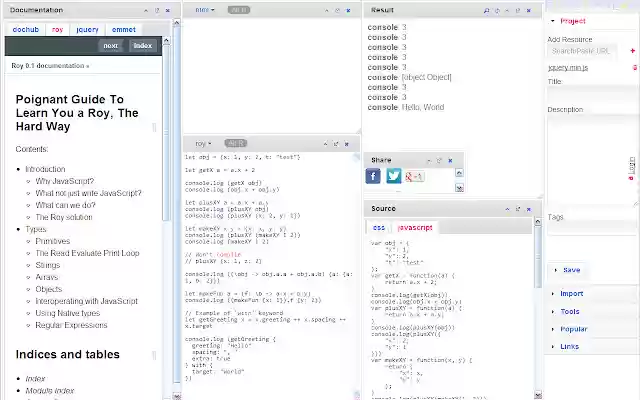
Task: Click the Alt H shortcut badge
Action: [x=239, y=10]
